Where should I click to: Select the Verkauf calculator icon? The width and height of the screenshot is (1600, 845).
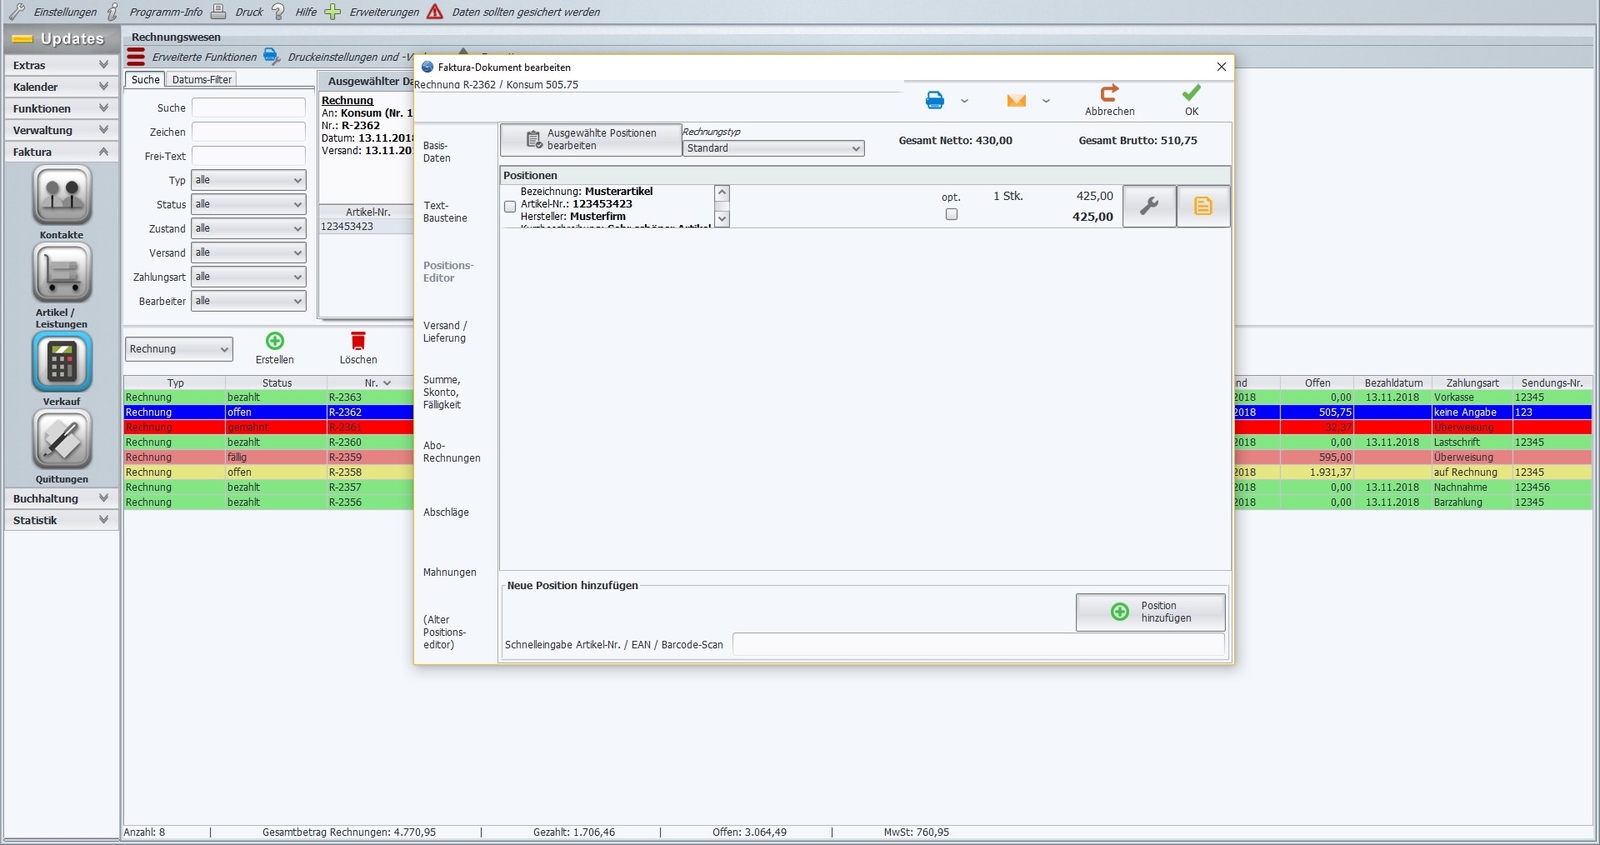62,361
